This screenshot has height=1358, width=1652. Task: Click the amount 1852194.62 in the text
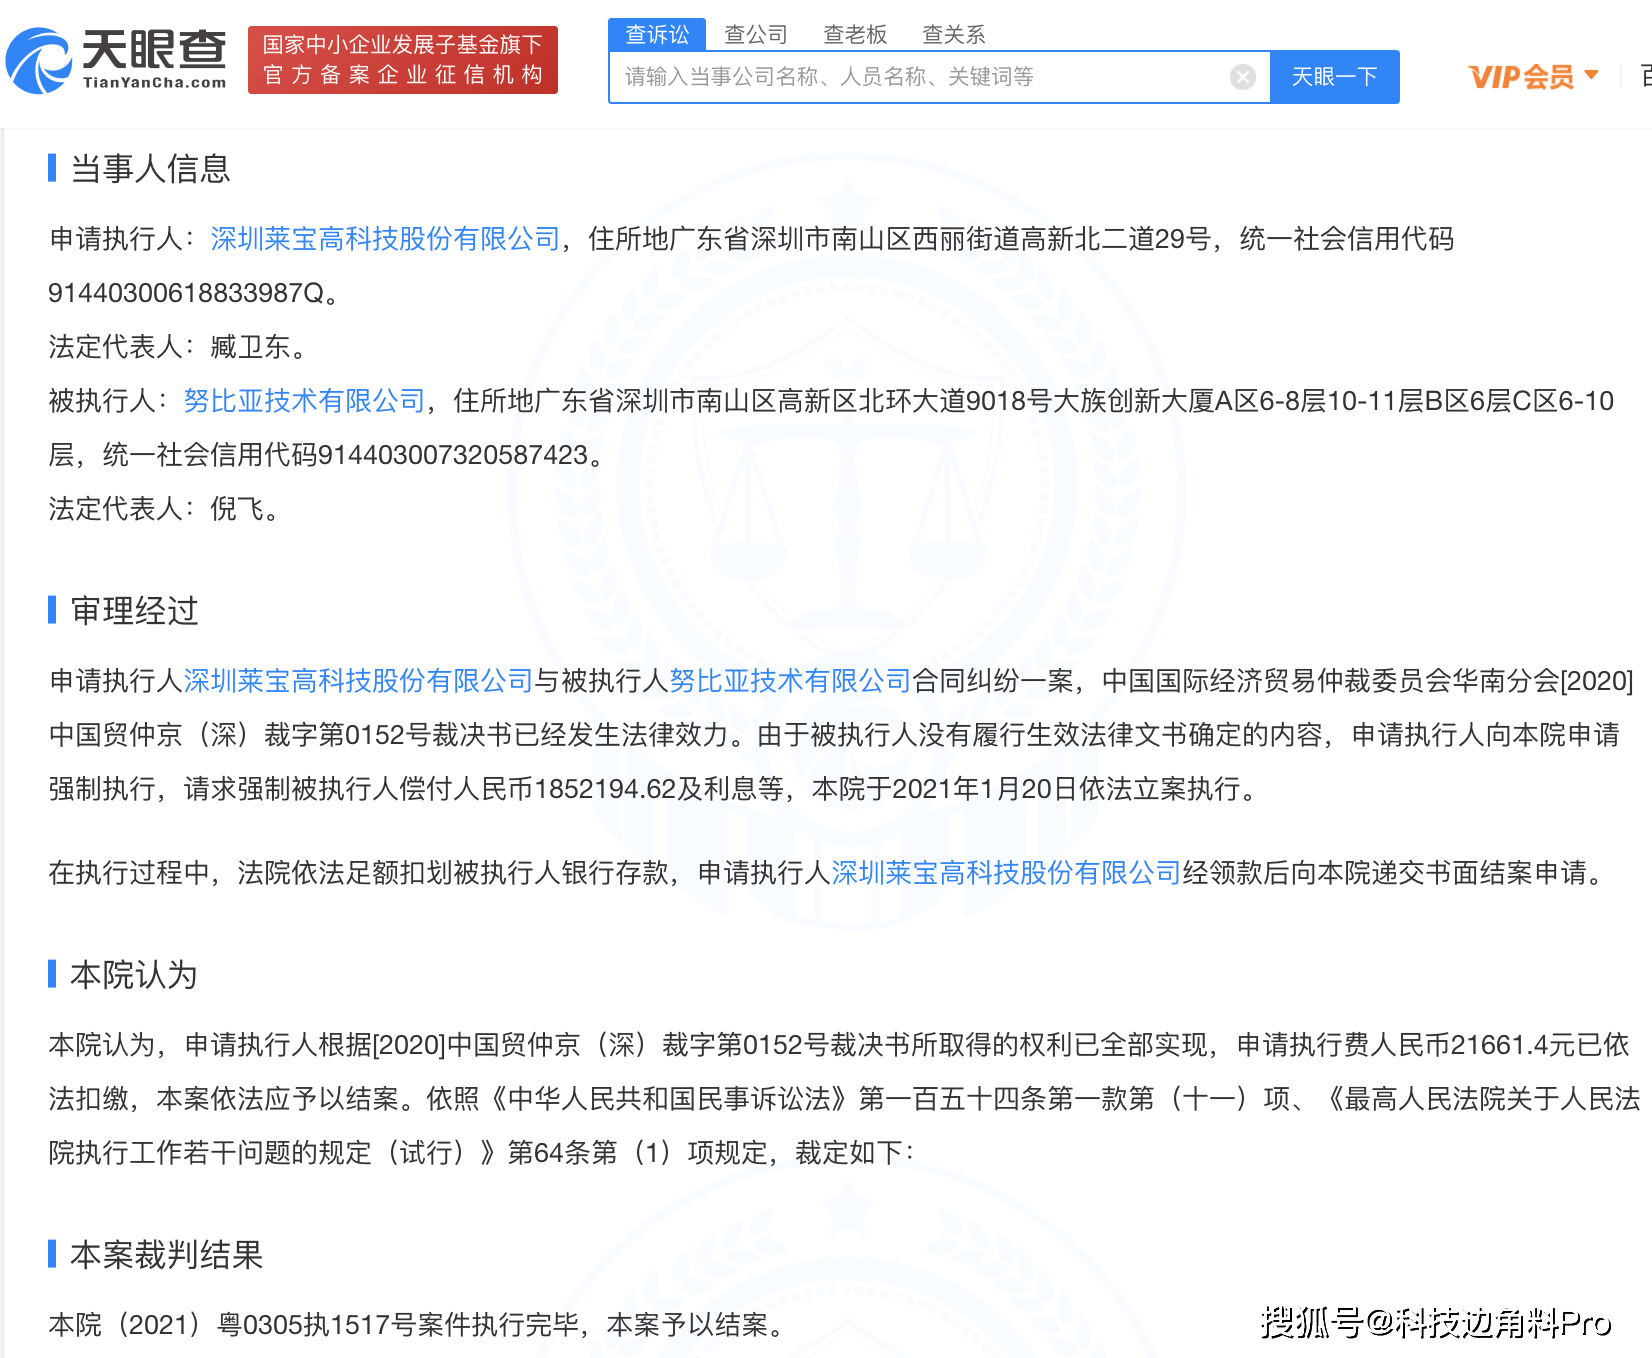tap(606, 789)
